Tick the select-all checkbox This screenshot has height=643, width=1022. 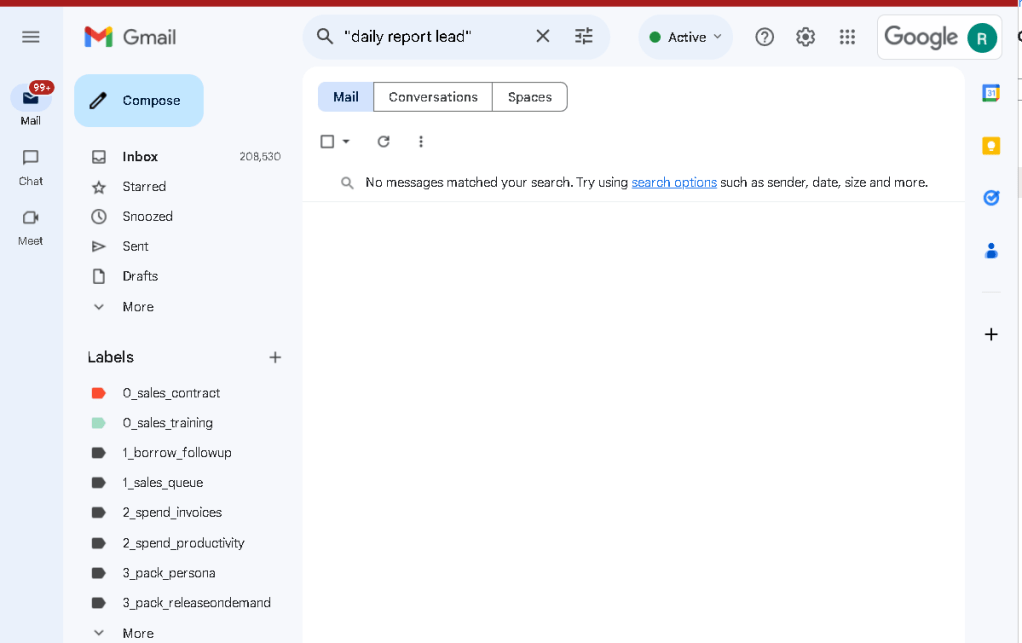click(327, 141)
